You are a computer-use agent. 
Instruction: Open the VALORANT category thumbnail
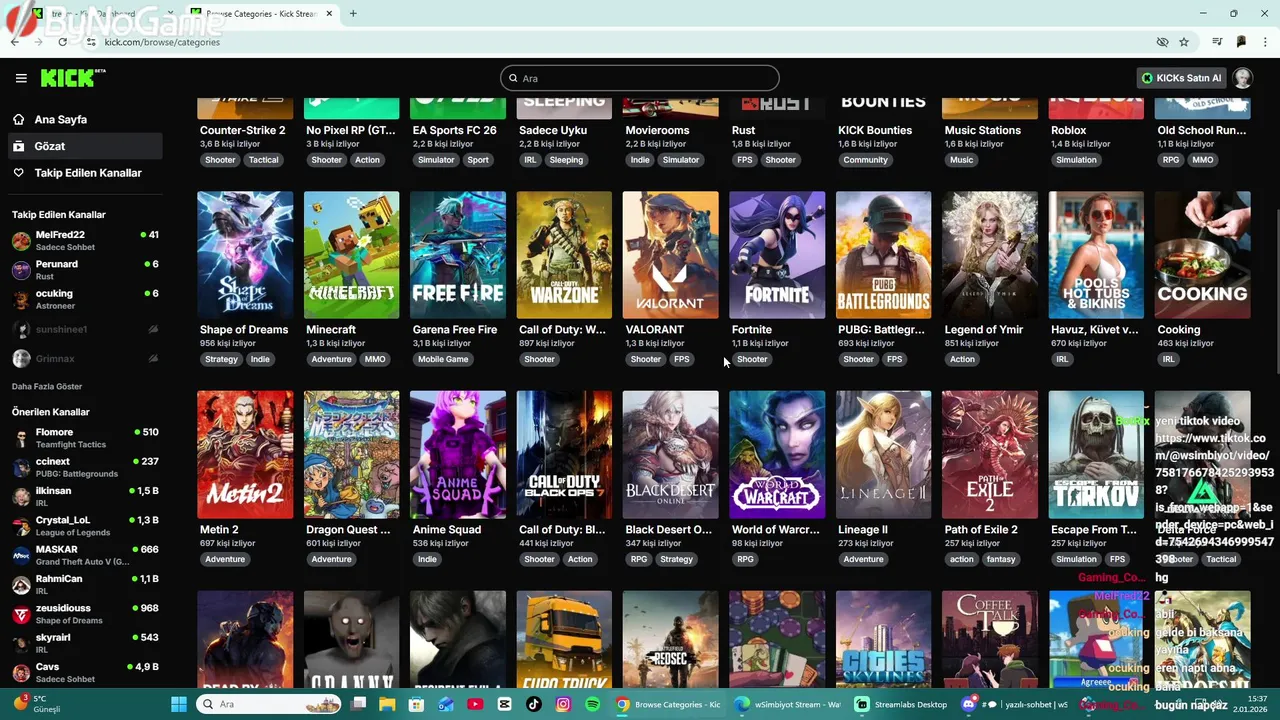(x=670, y=255)
